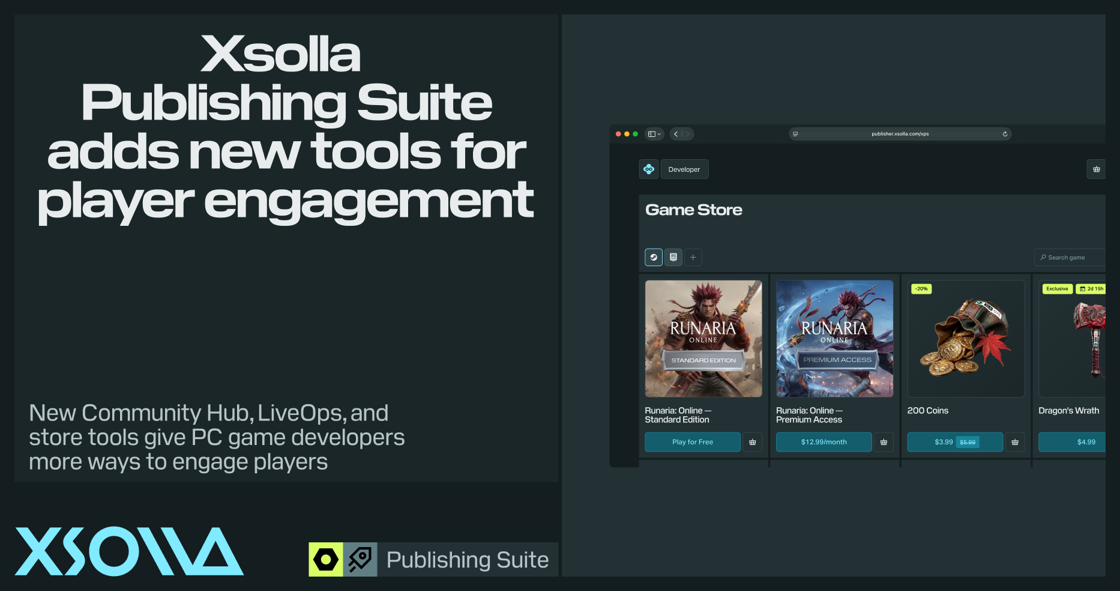Add Runaria Premium Access to cart via basket icon
The width and height of the screenshot is (1120, 591).
tap(884, 442)
